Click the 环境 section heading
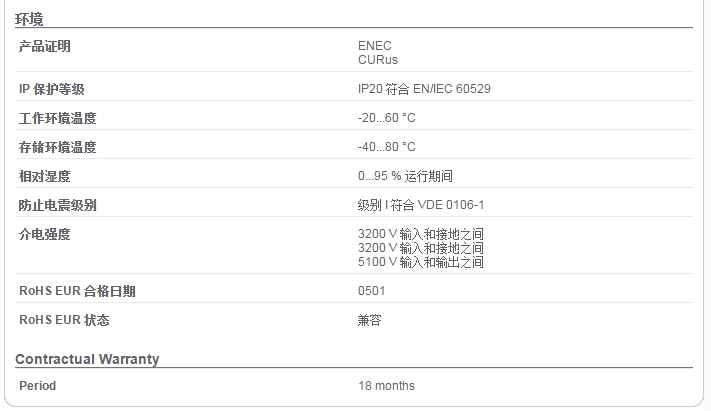The width and height of the screenshot is (711, 411). click(x=29, y=19)
